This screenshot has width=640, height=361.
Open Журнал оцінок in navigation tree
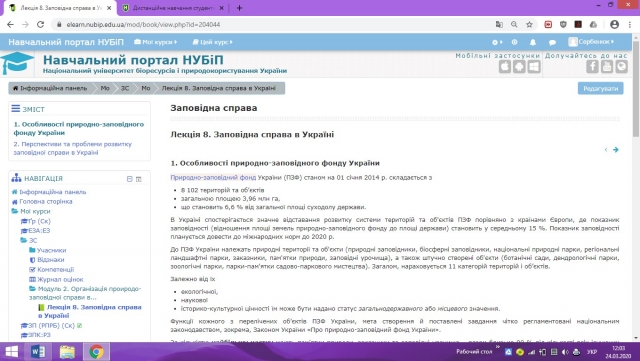pyautogui.click(x=60, y=279)
